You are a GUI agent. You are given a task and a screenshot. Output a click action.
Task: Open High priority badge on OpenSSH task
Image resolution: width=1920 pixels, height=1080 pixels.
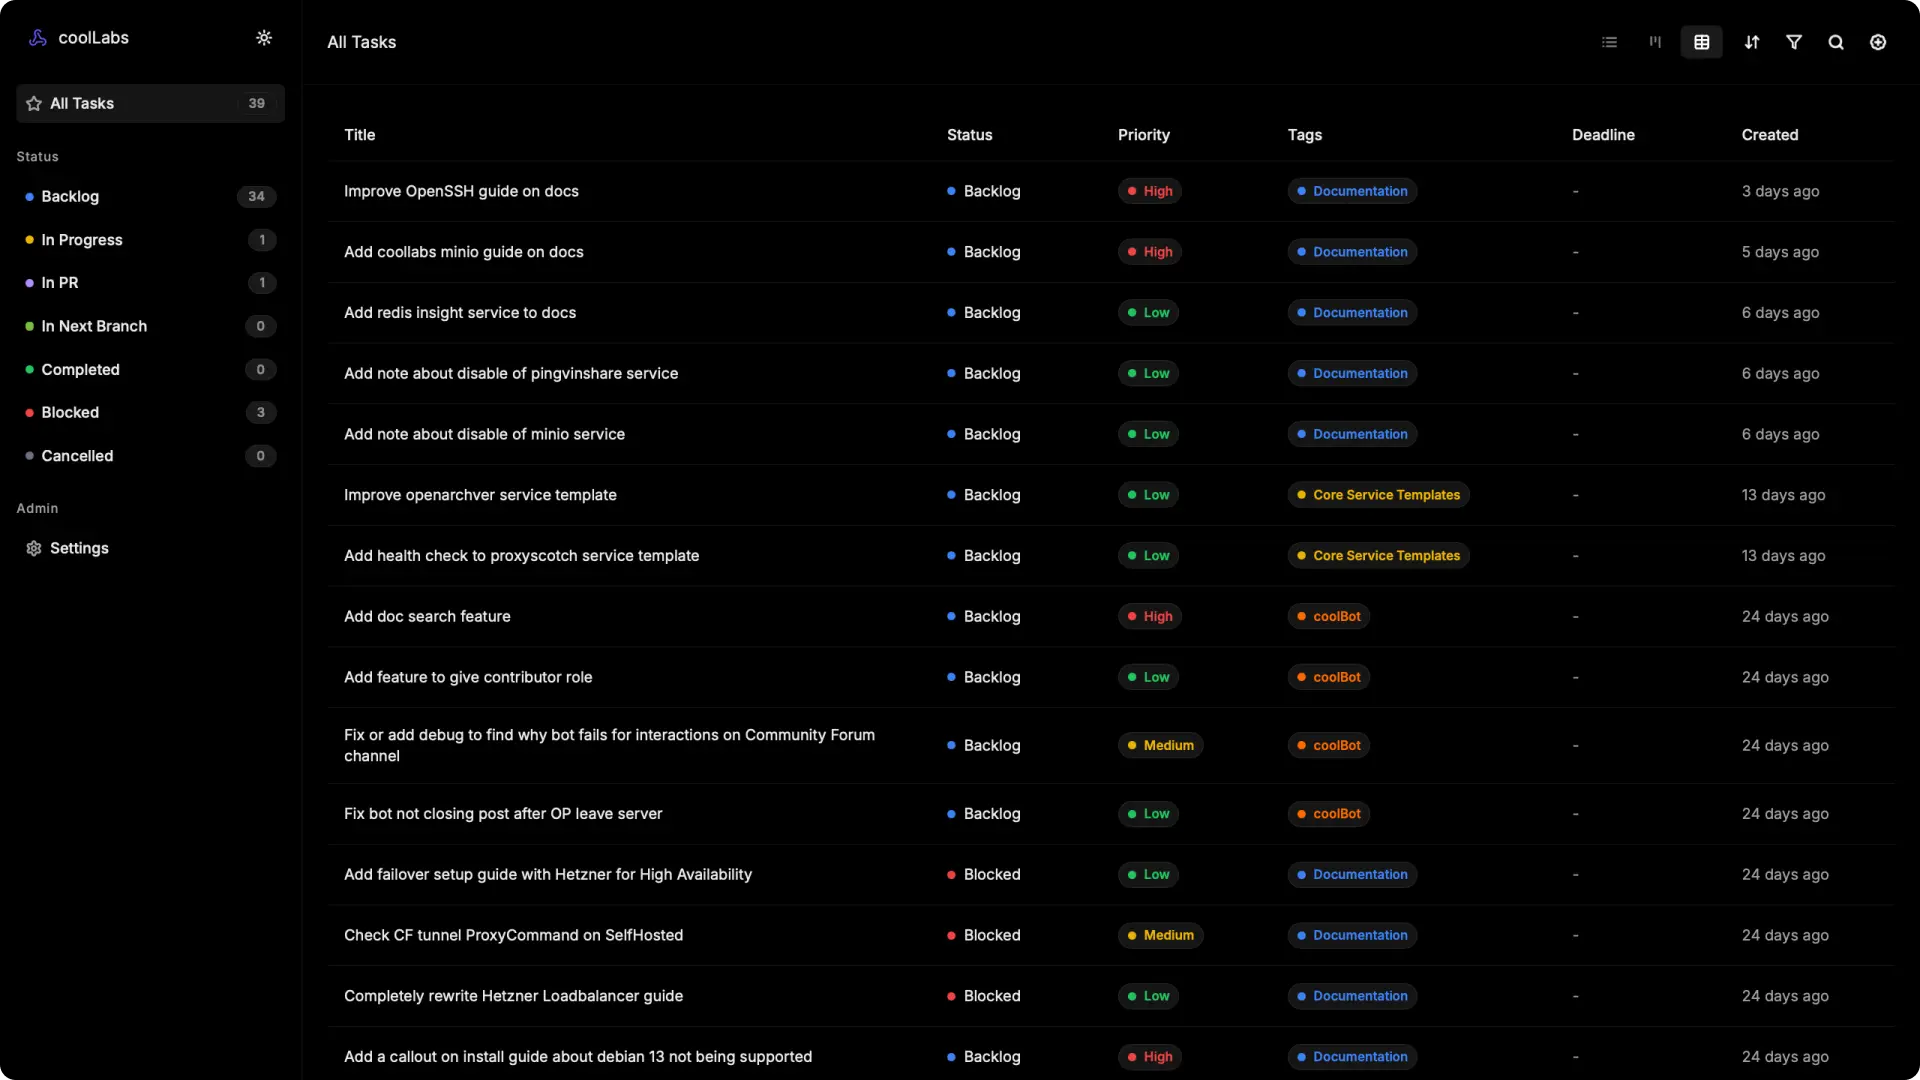coord(1149,191)
